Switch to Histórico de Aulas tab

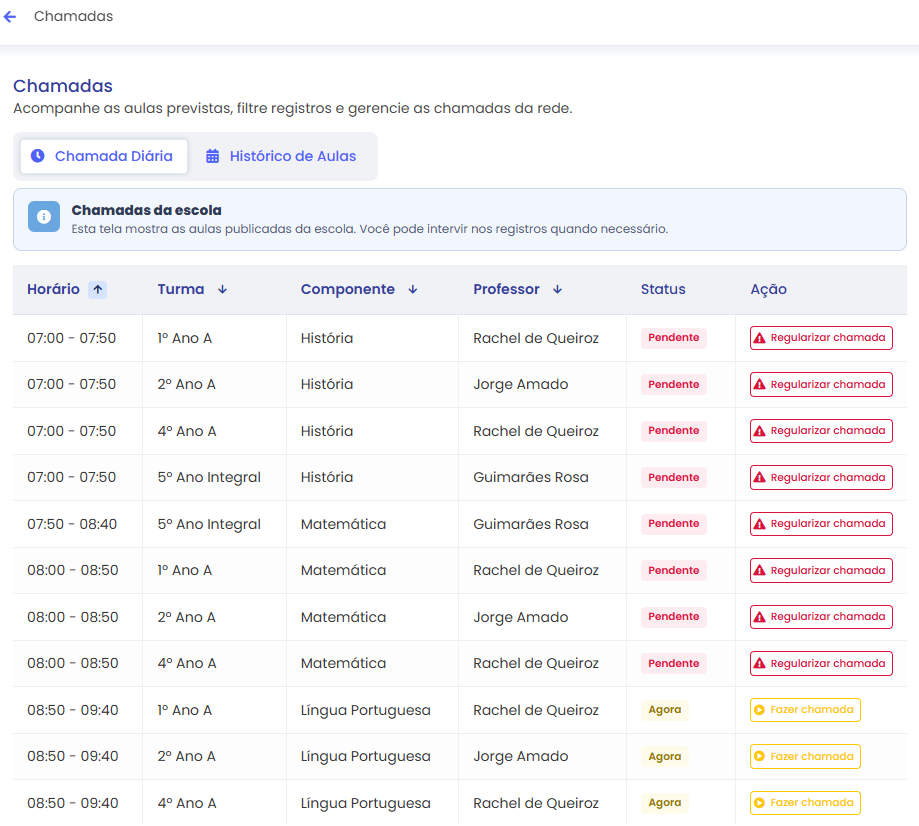point(281,156)
